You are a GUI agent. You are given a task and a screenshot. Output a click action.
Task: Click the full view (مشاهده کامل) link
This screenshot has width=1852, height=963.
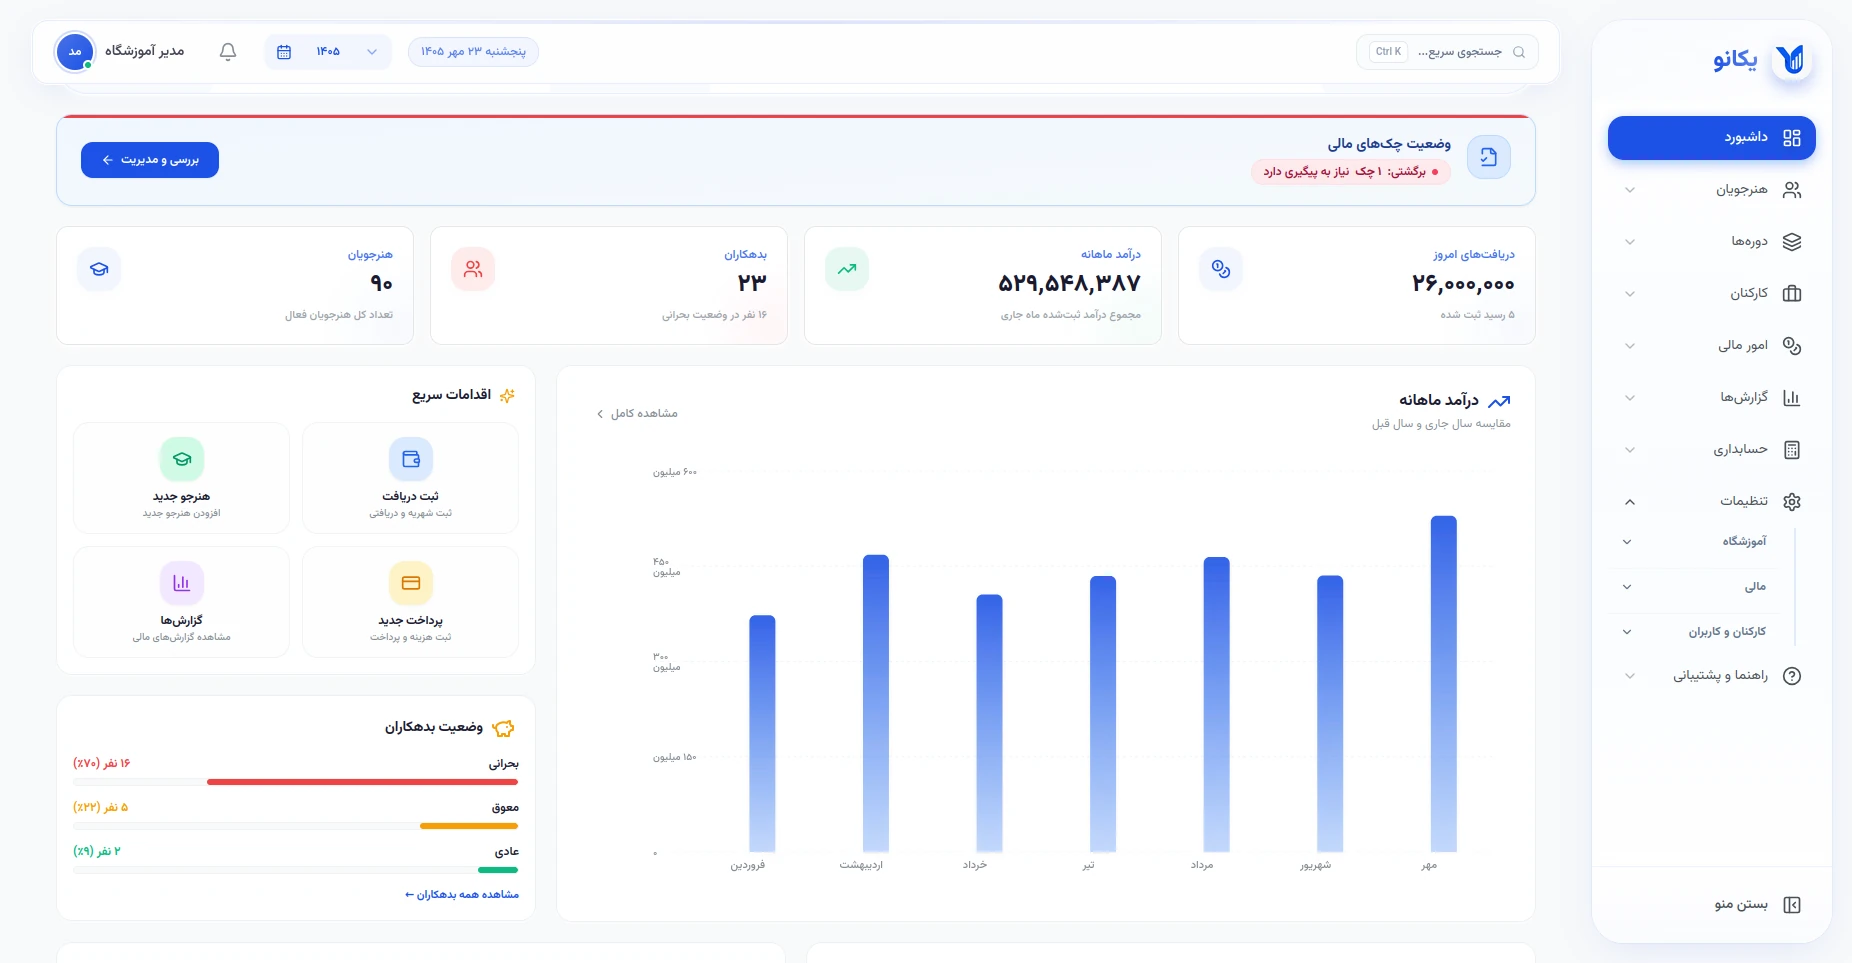637,414
